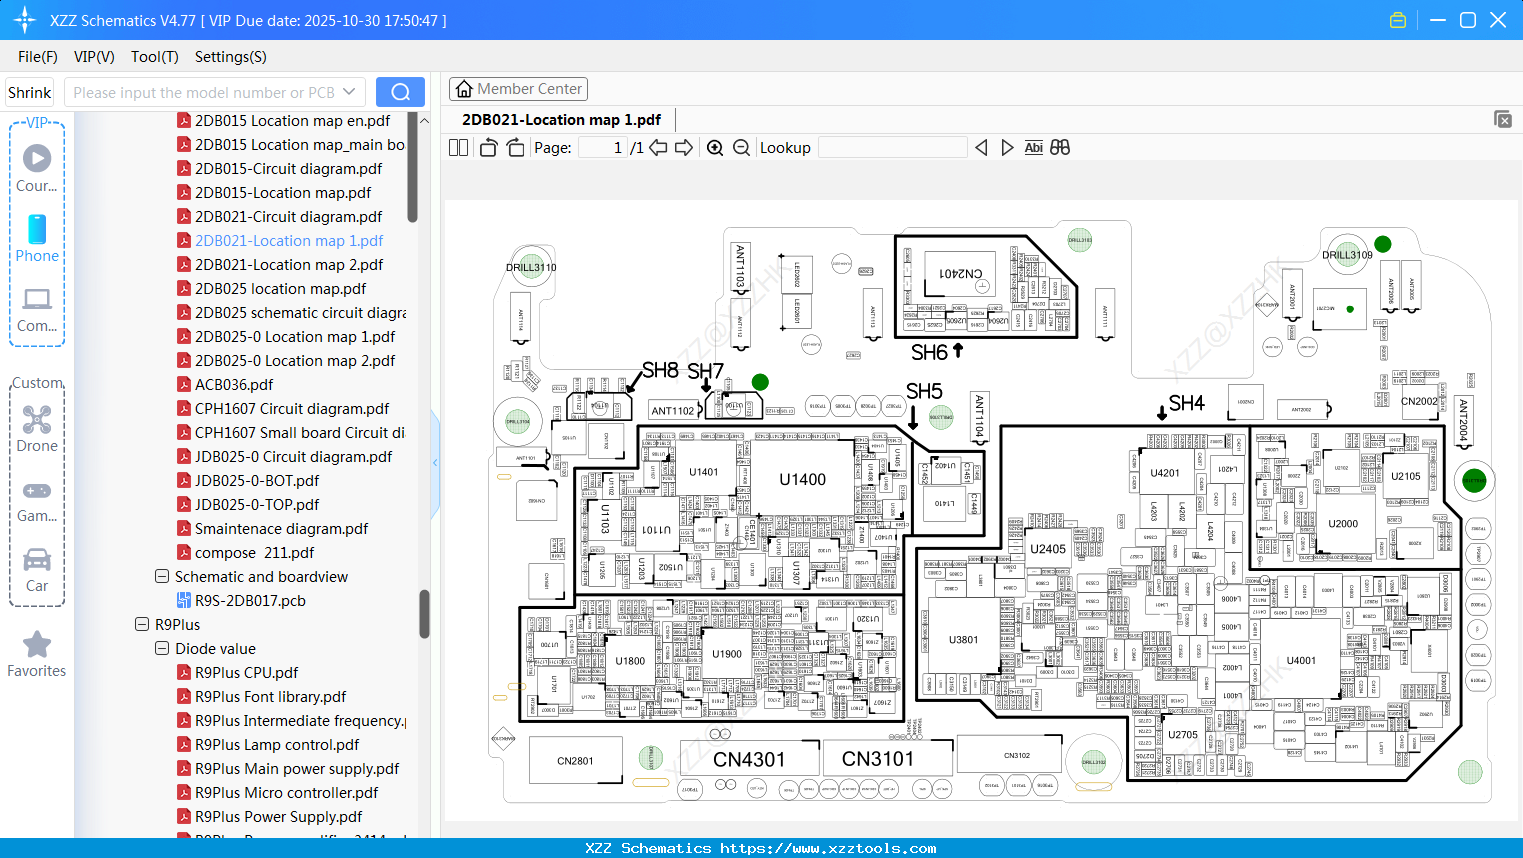Click the Shrink button
This screenshot has height=858, width=1523.
click(29, 91)
